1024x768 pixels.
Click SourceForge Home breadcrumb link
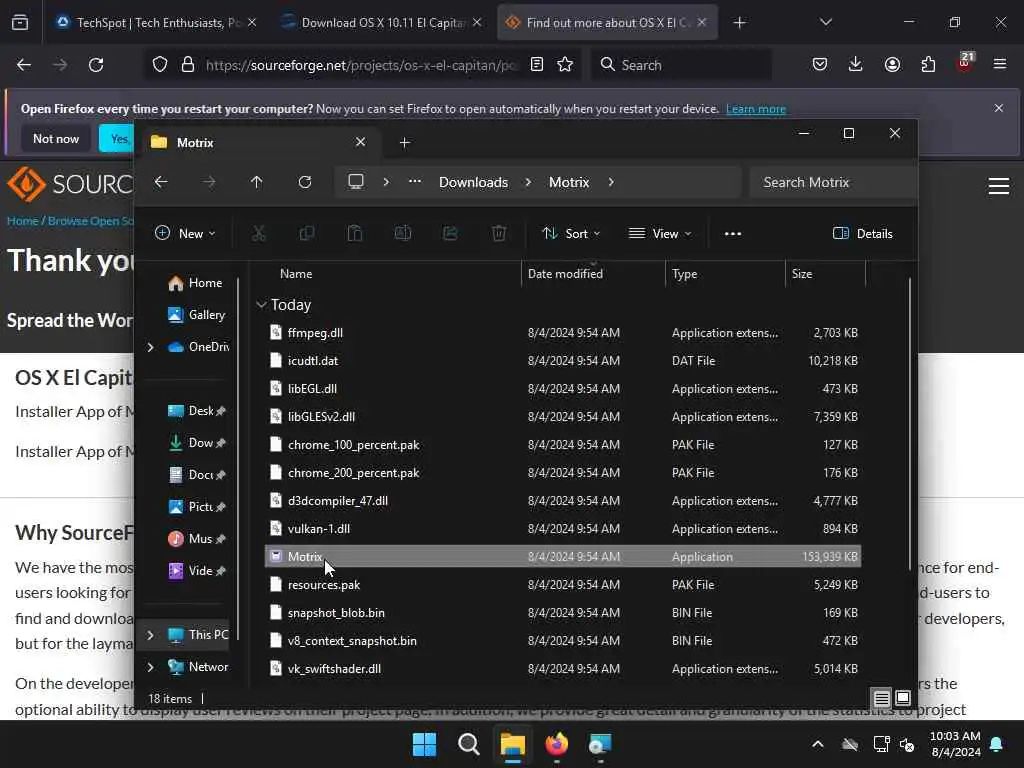[x=23, y=221]
